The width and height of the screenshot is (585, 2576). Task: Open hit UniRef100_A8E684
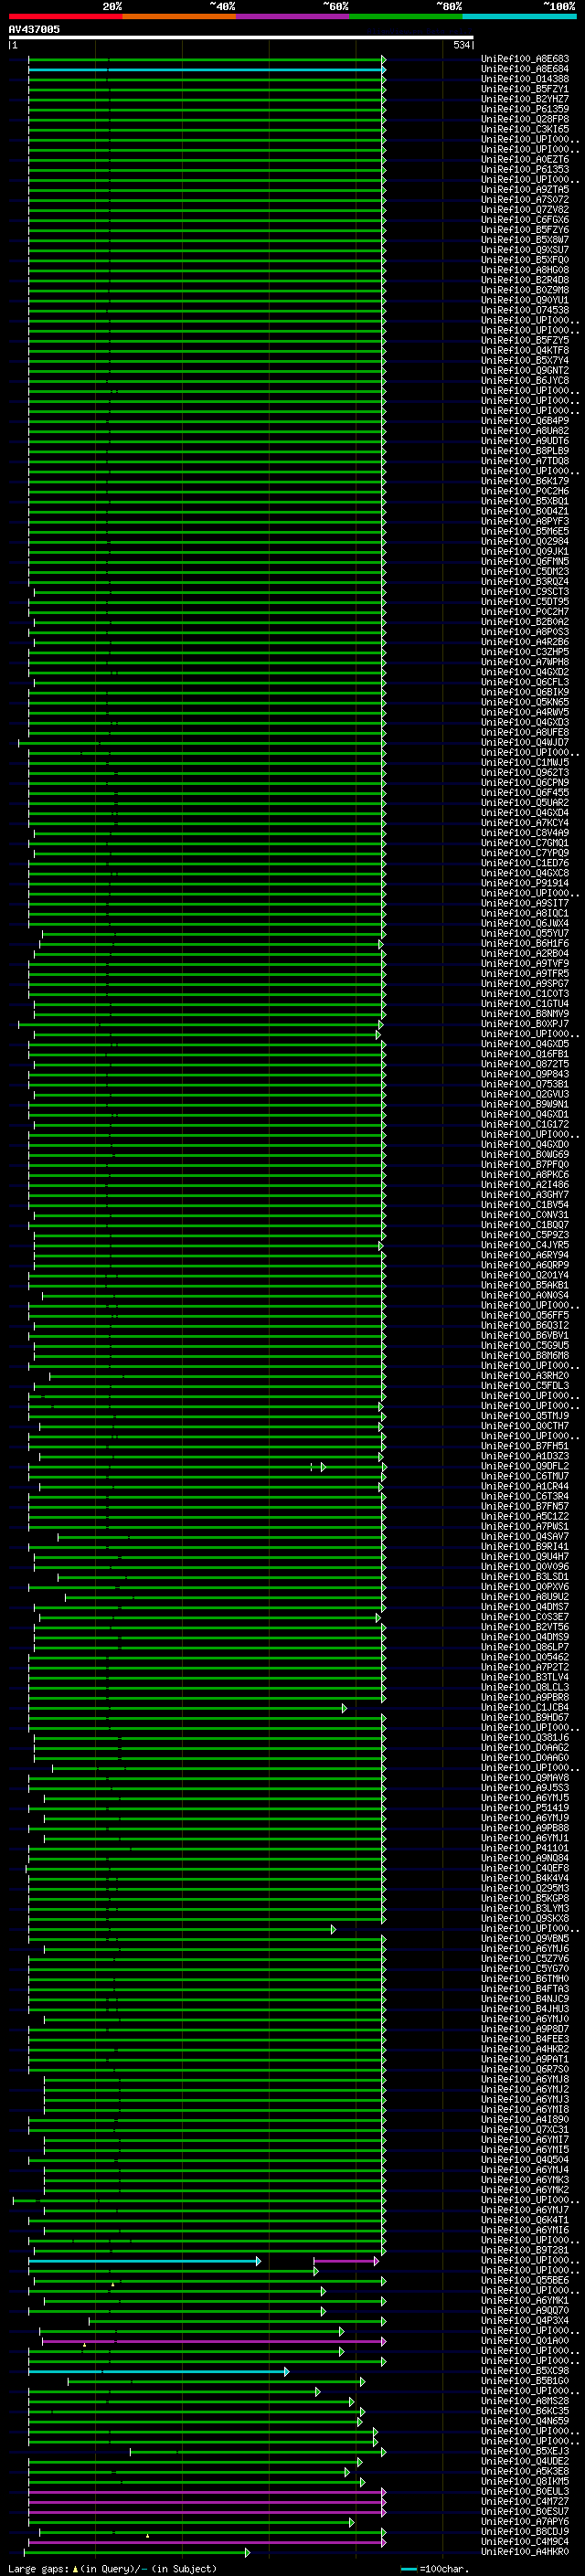click(x=525, y=69)
